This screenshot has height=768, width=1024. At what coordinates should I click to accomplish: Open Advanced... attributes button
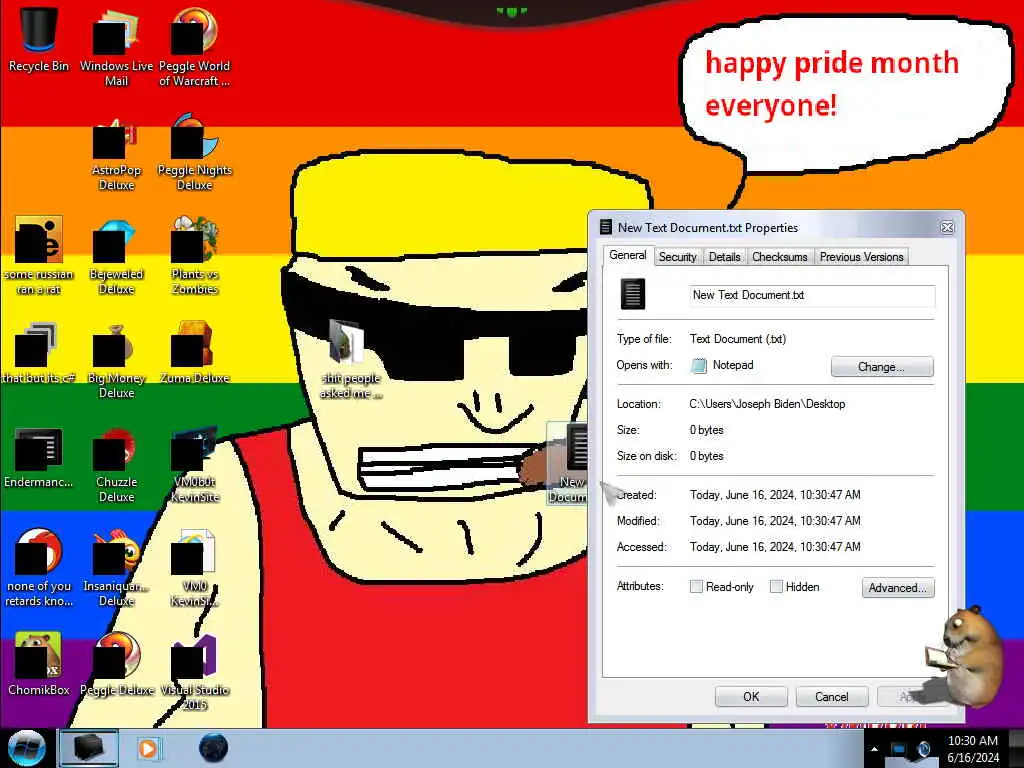(898, 588)
